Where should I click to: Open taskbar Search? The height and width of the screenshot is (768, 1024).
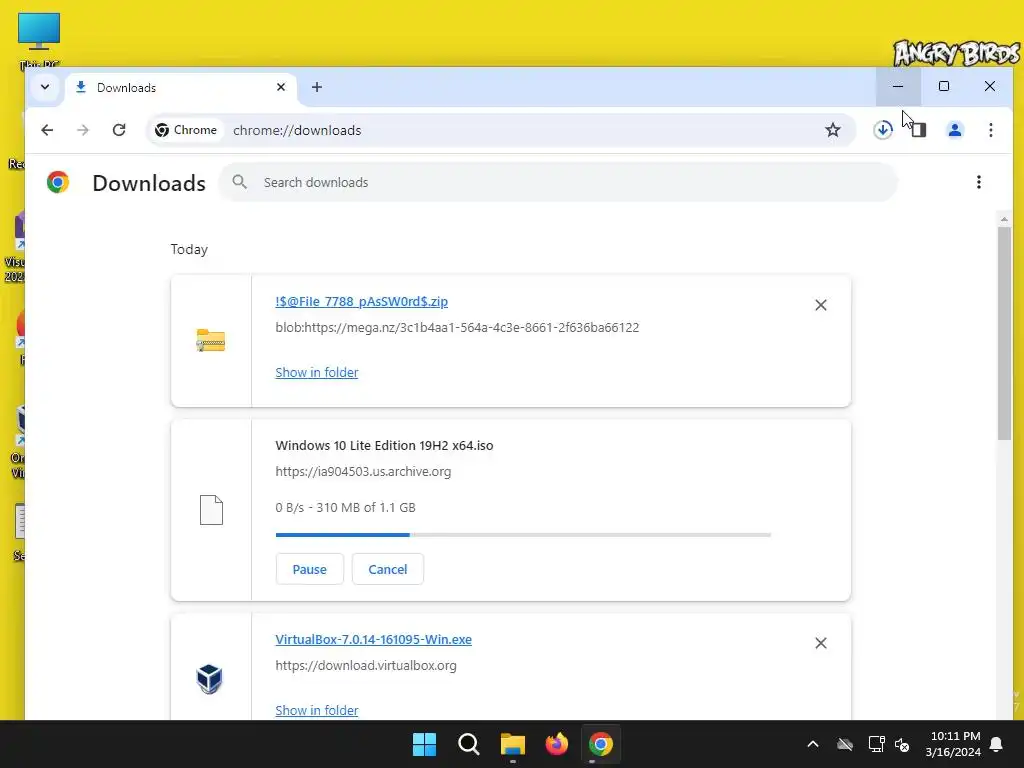(469, 744)
